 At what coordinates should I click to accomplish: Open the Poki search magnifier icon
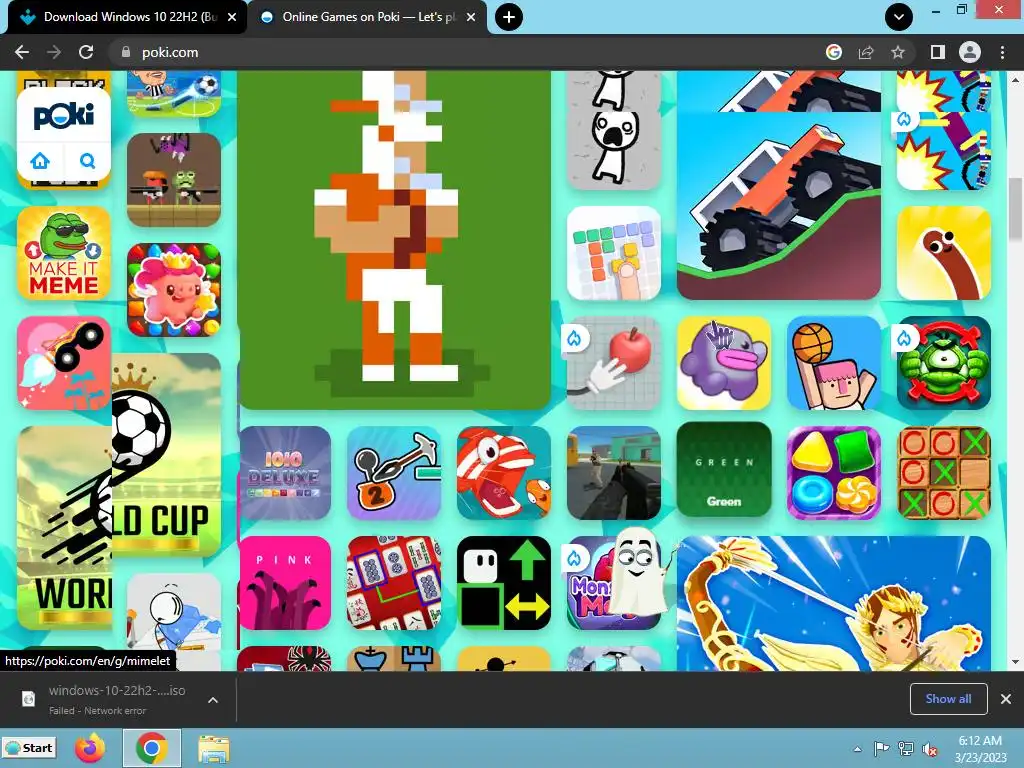coord(88,160)
